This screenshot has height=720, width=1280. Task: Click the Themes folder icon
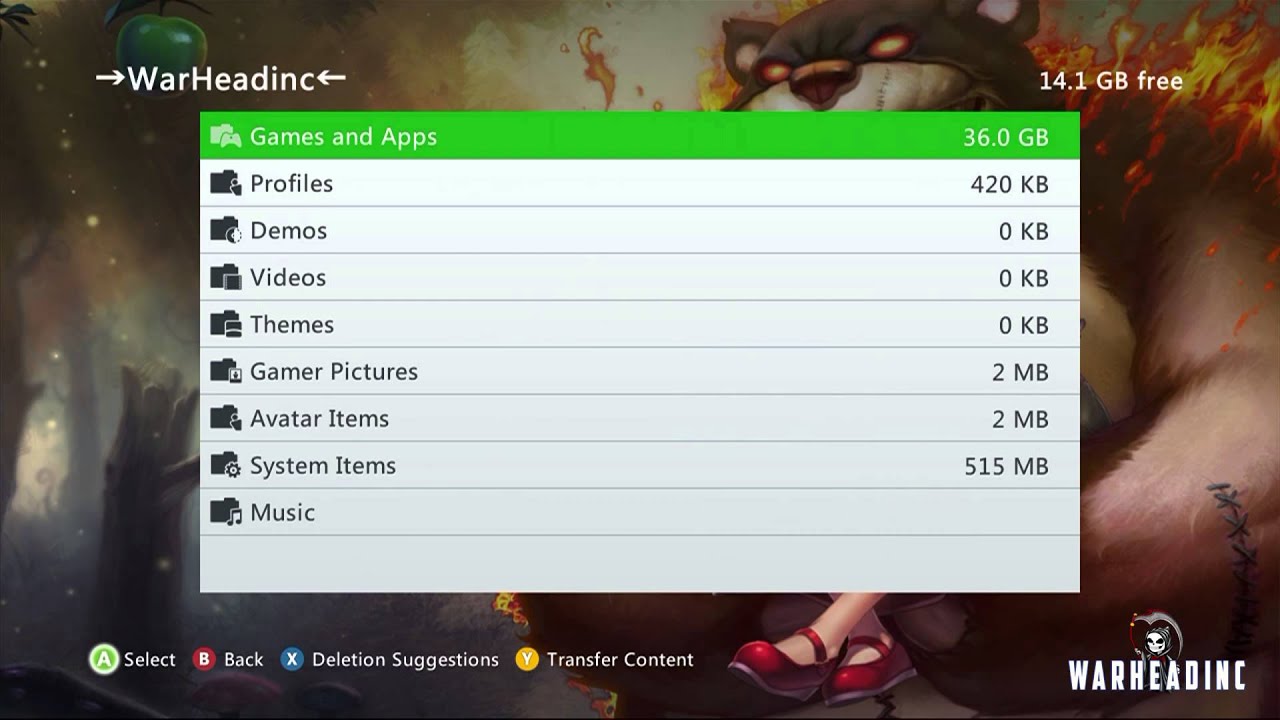[x=226, y=325]
